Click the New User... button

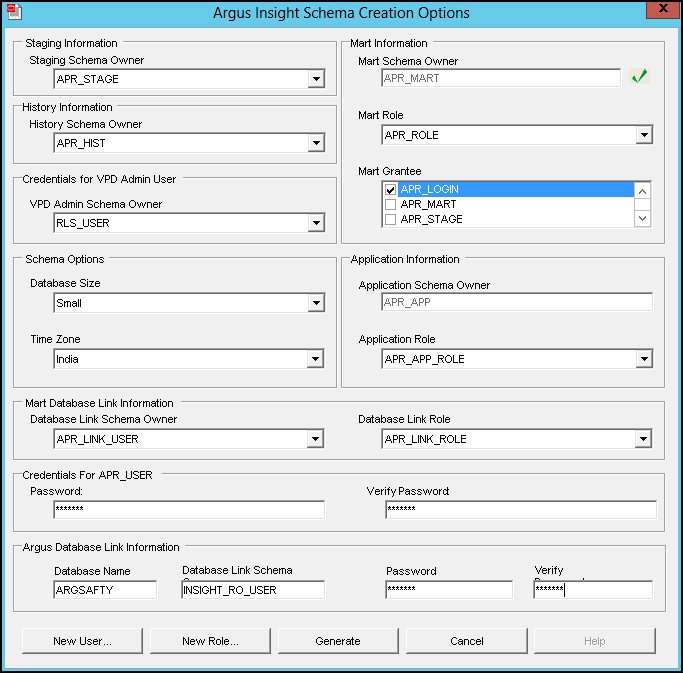tap(82, 641)
